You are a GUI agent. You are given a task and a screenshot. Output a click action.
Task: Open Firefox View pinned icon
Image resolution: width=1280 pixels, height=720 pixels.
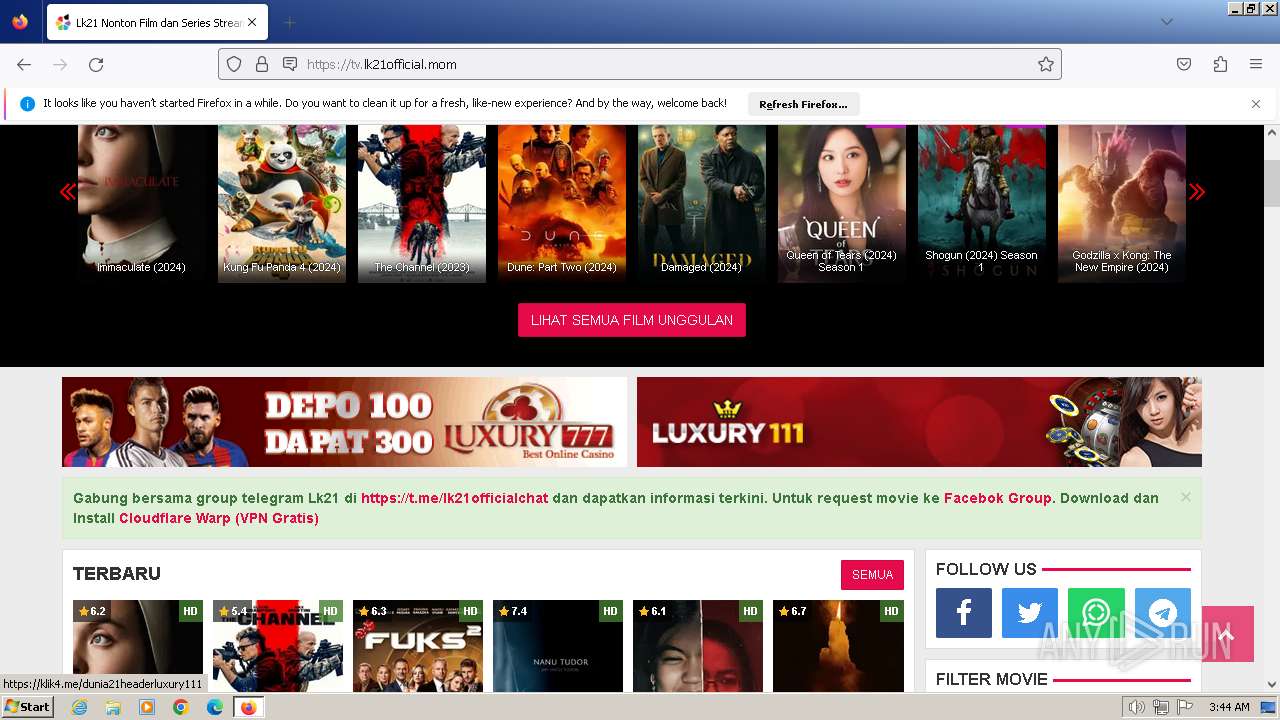pyautogui.click(x=20, y=22)
